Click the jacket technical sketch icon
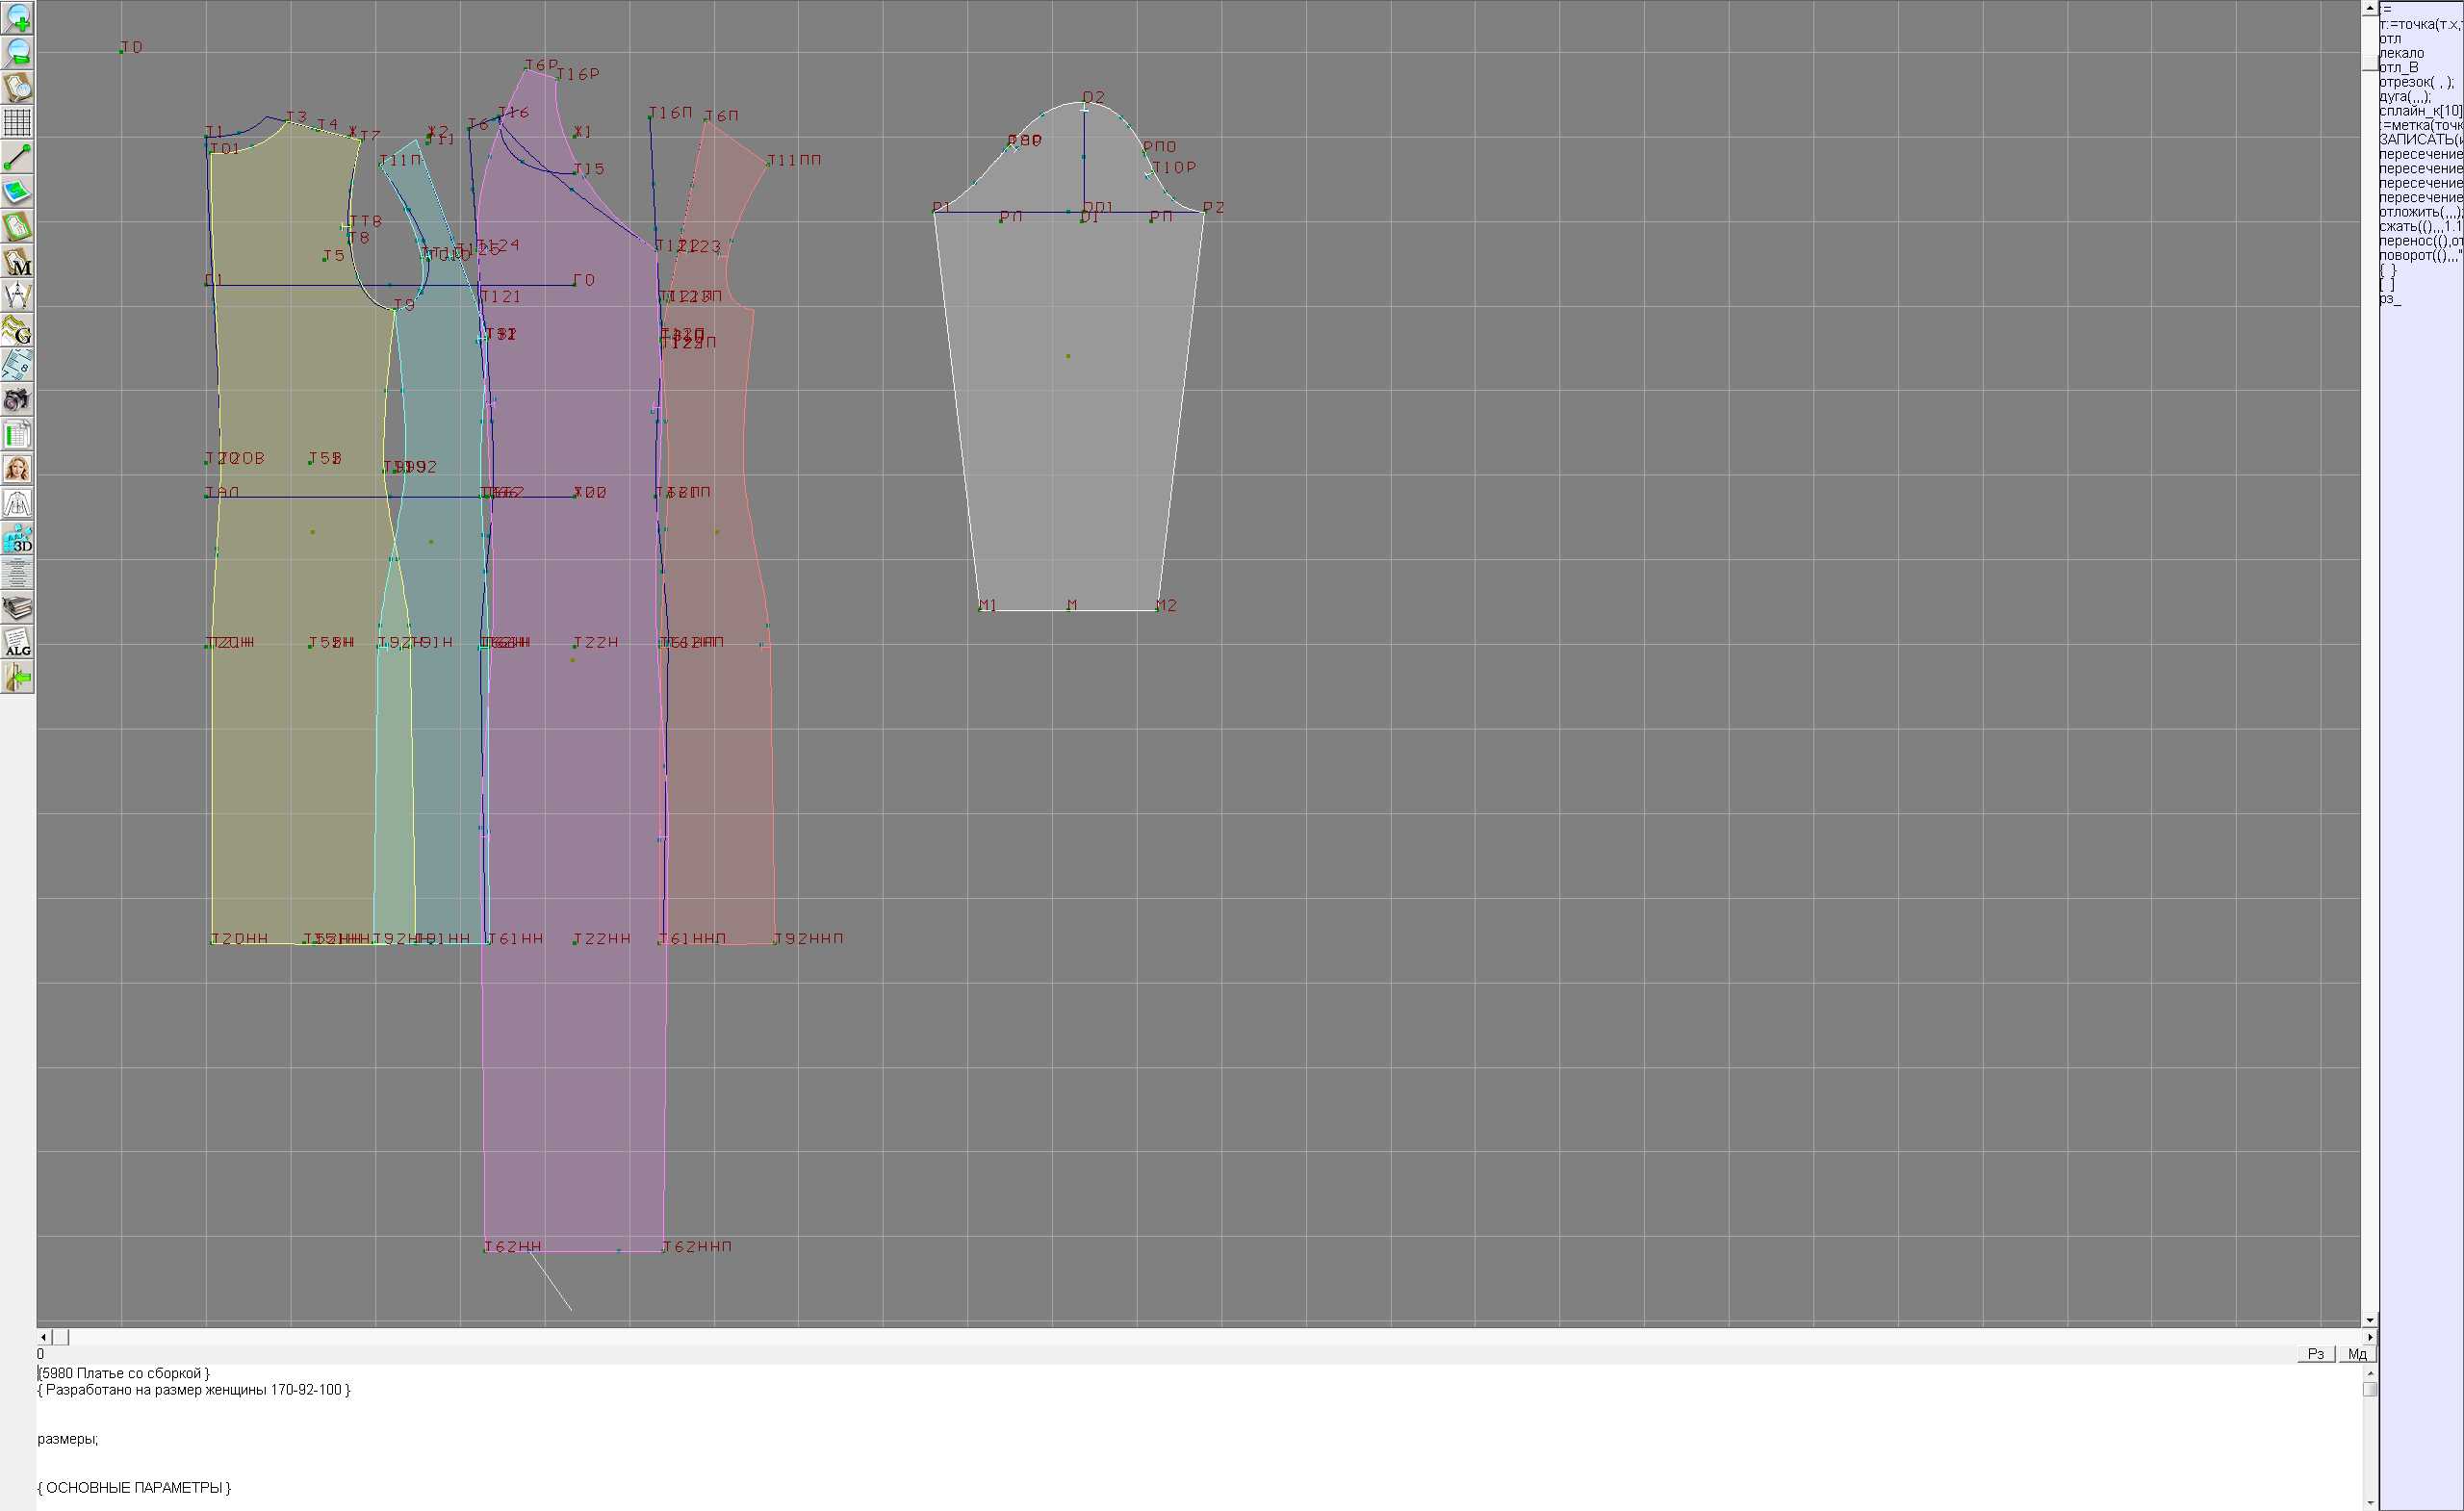Screen dimensions: 2464x1511 17,504
